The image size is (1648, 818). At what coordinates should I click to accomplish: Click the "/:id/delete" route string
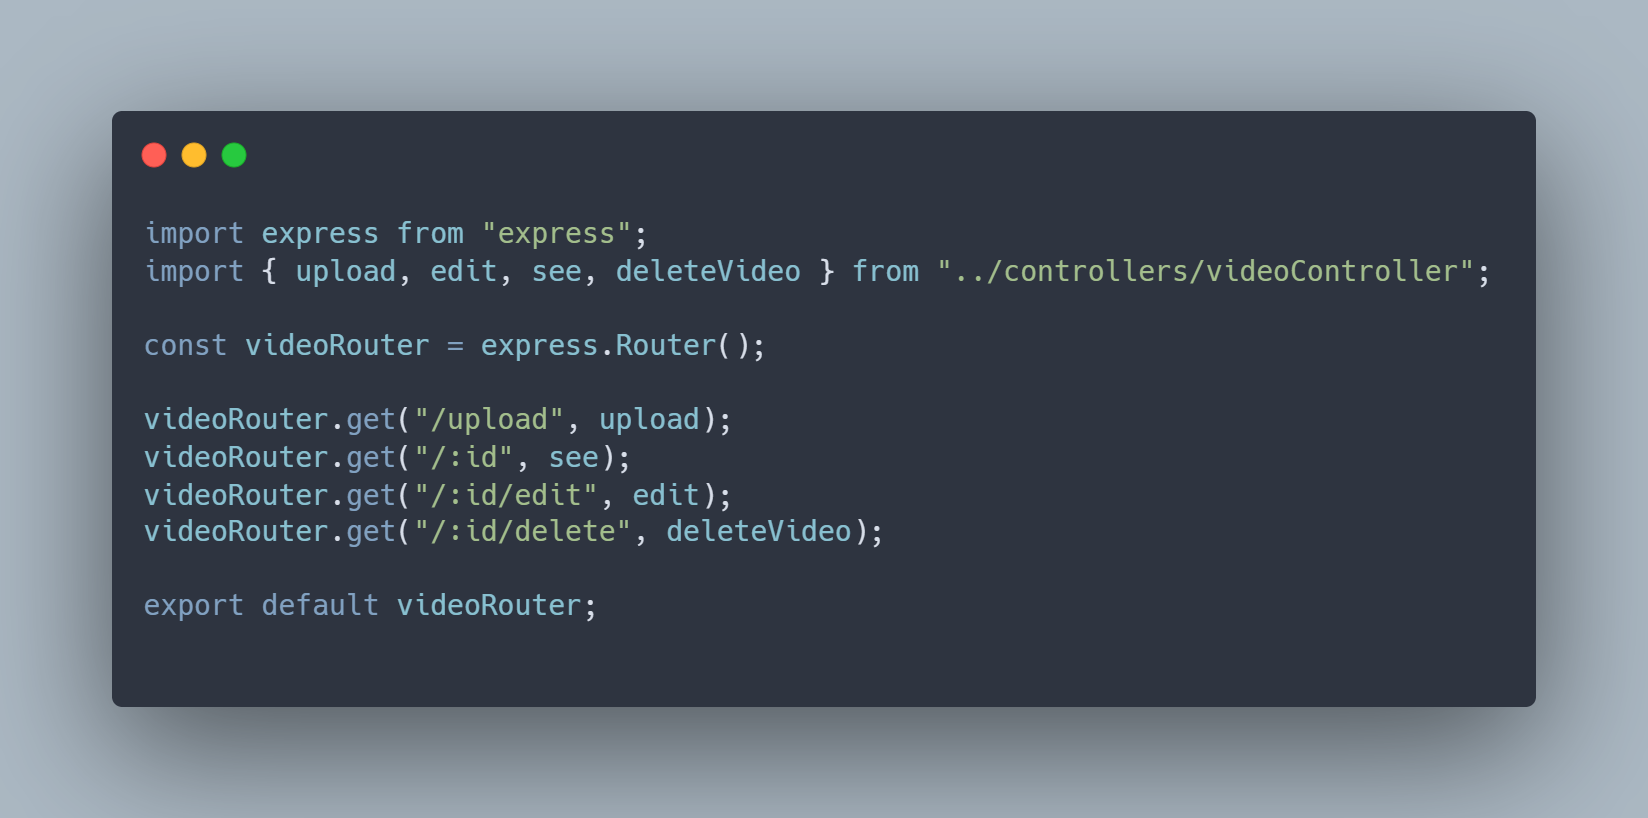coord(523,531)
